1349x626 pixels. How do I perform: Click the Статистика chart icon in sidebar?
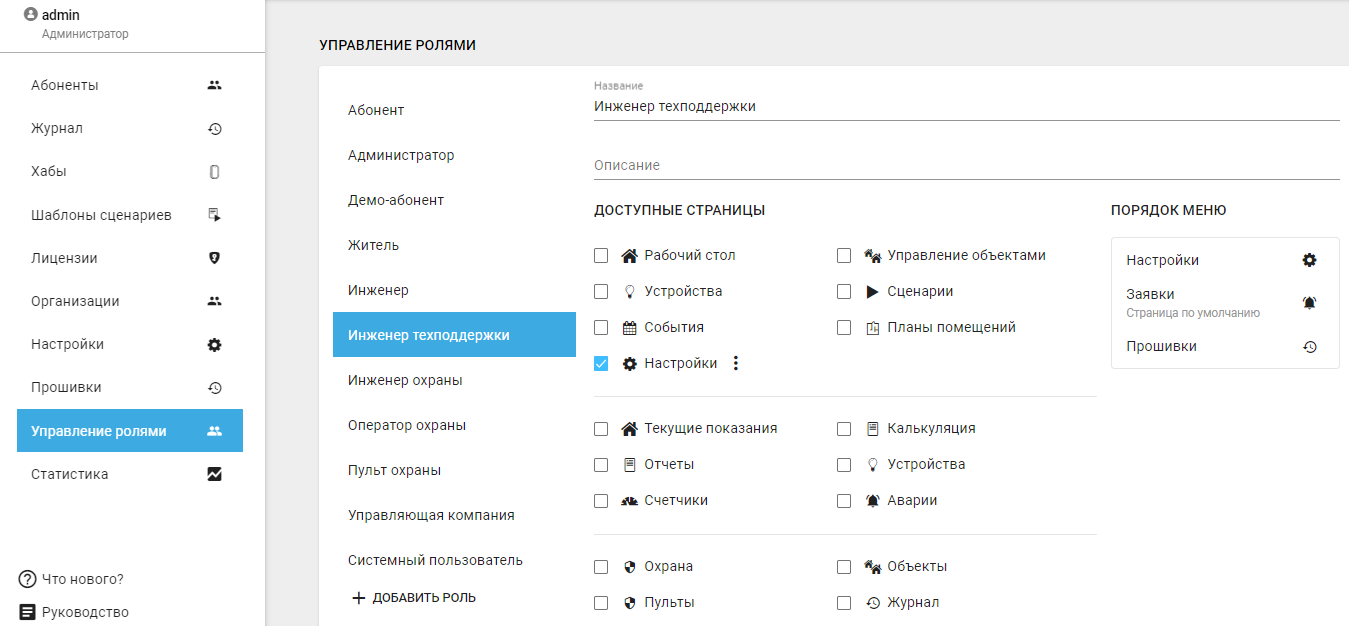[x=214, y=474]
